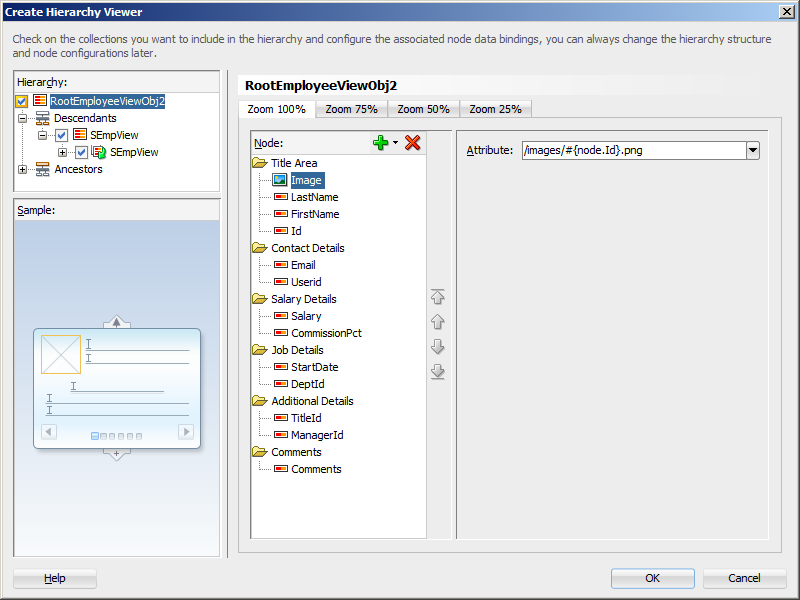Click the sample card right arrow
This screenshot has height=600, width=800.
(x=186, y=432)
